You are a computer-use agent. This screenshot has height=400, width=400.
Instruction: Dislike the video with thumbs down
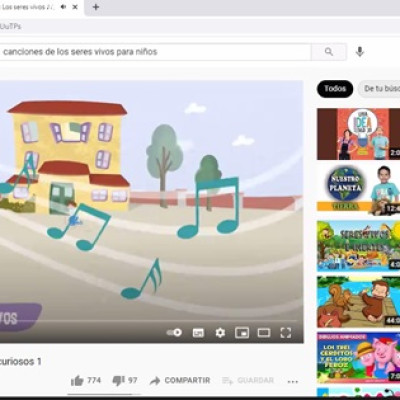(x=125, y=380)
